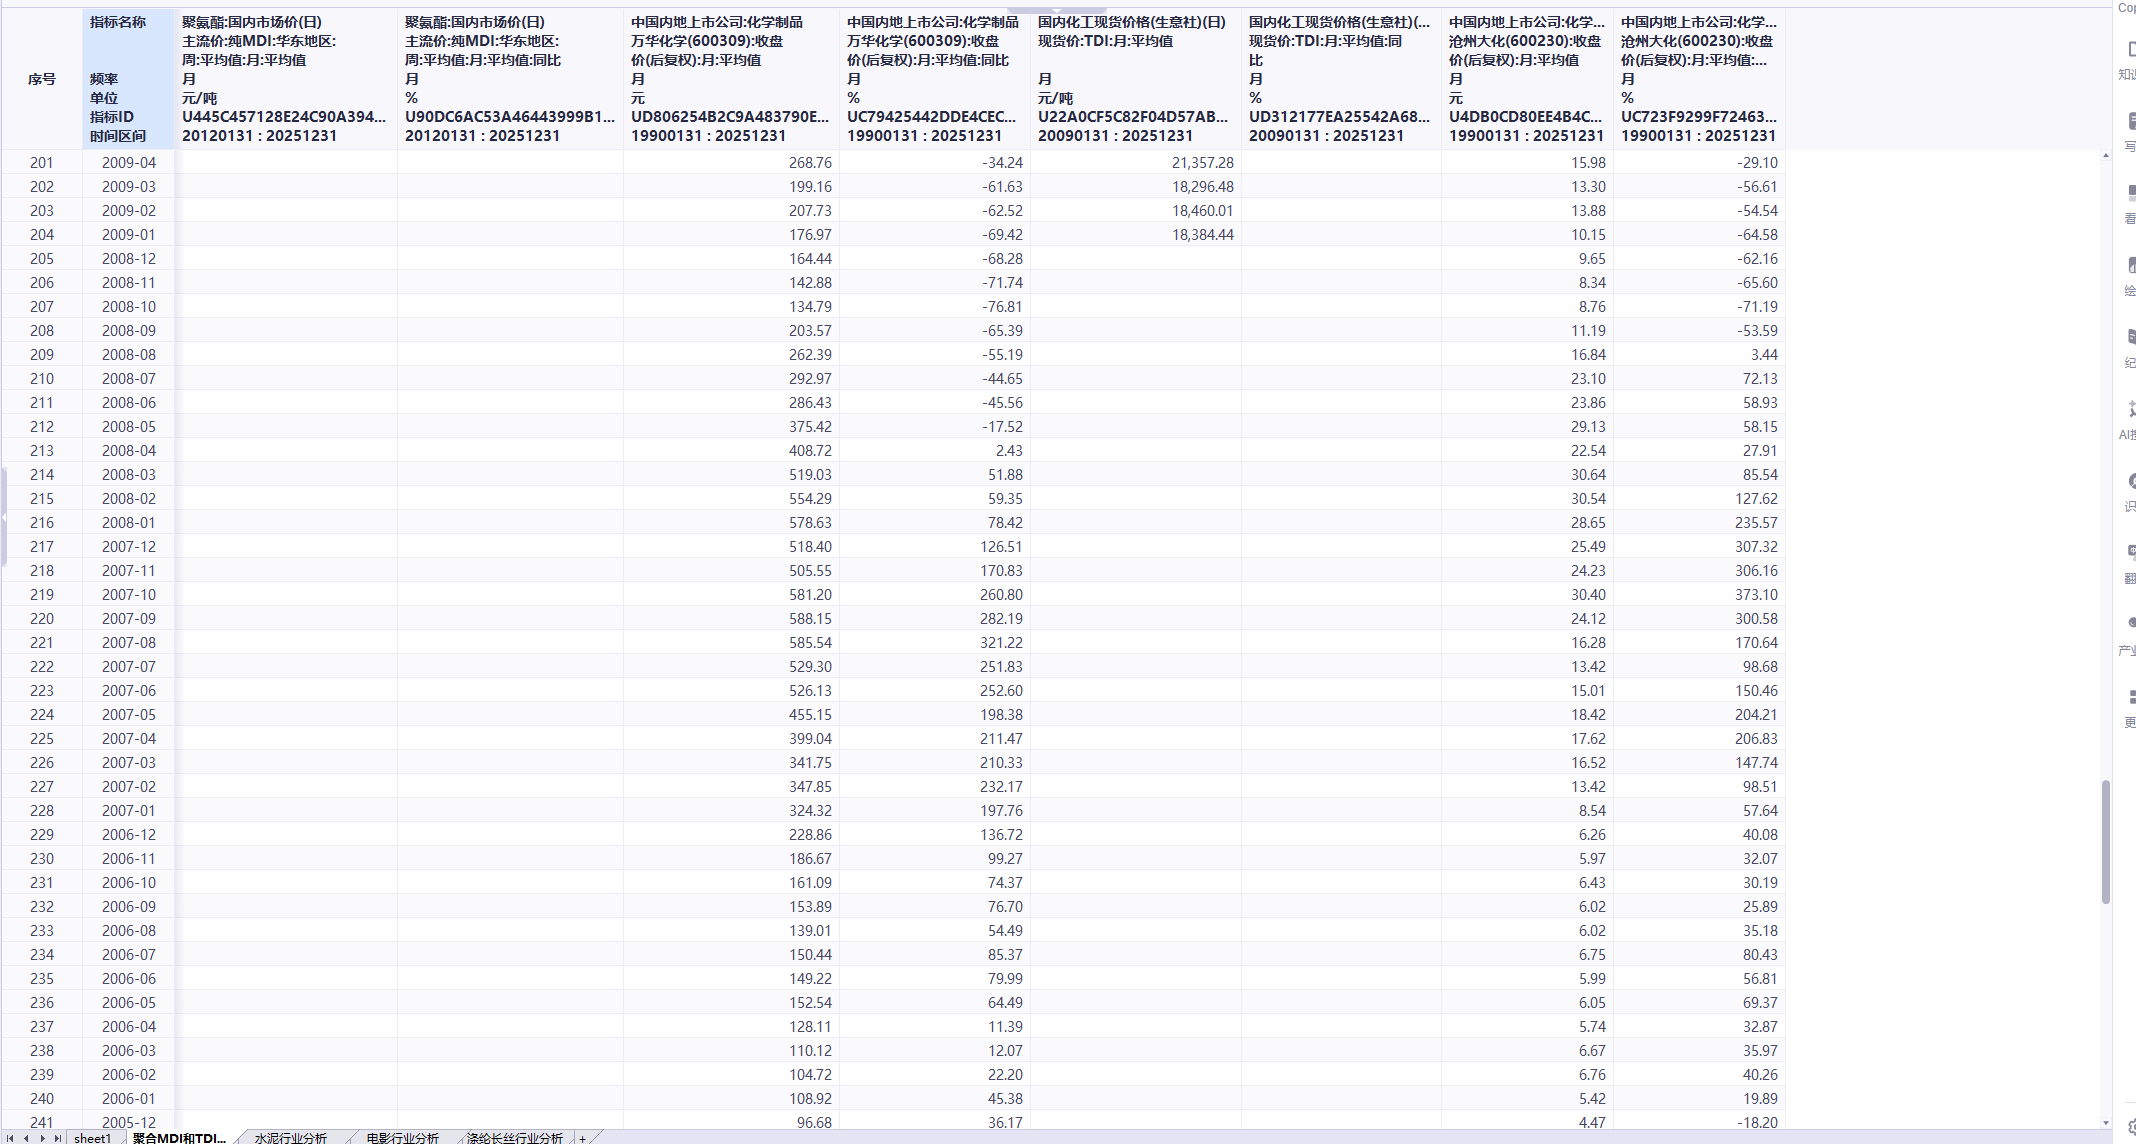This screenshot has height=1144, width=2136.
Task: Click scroll-up arrow of vertical scrollbar
Action: click(x=2105, y=156)
